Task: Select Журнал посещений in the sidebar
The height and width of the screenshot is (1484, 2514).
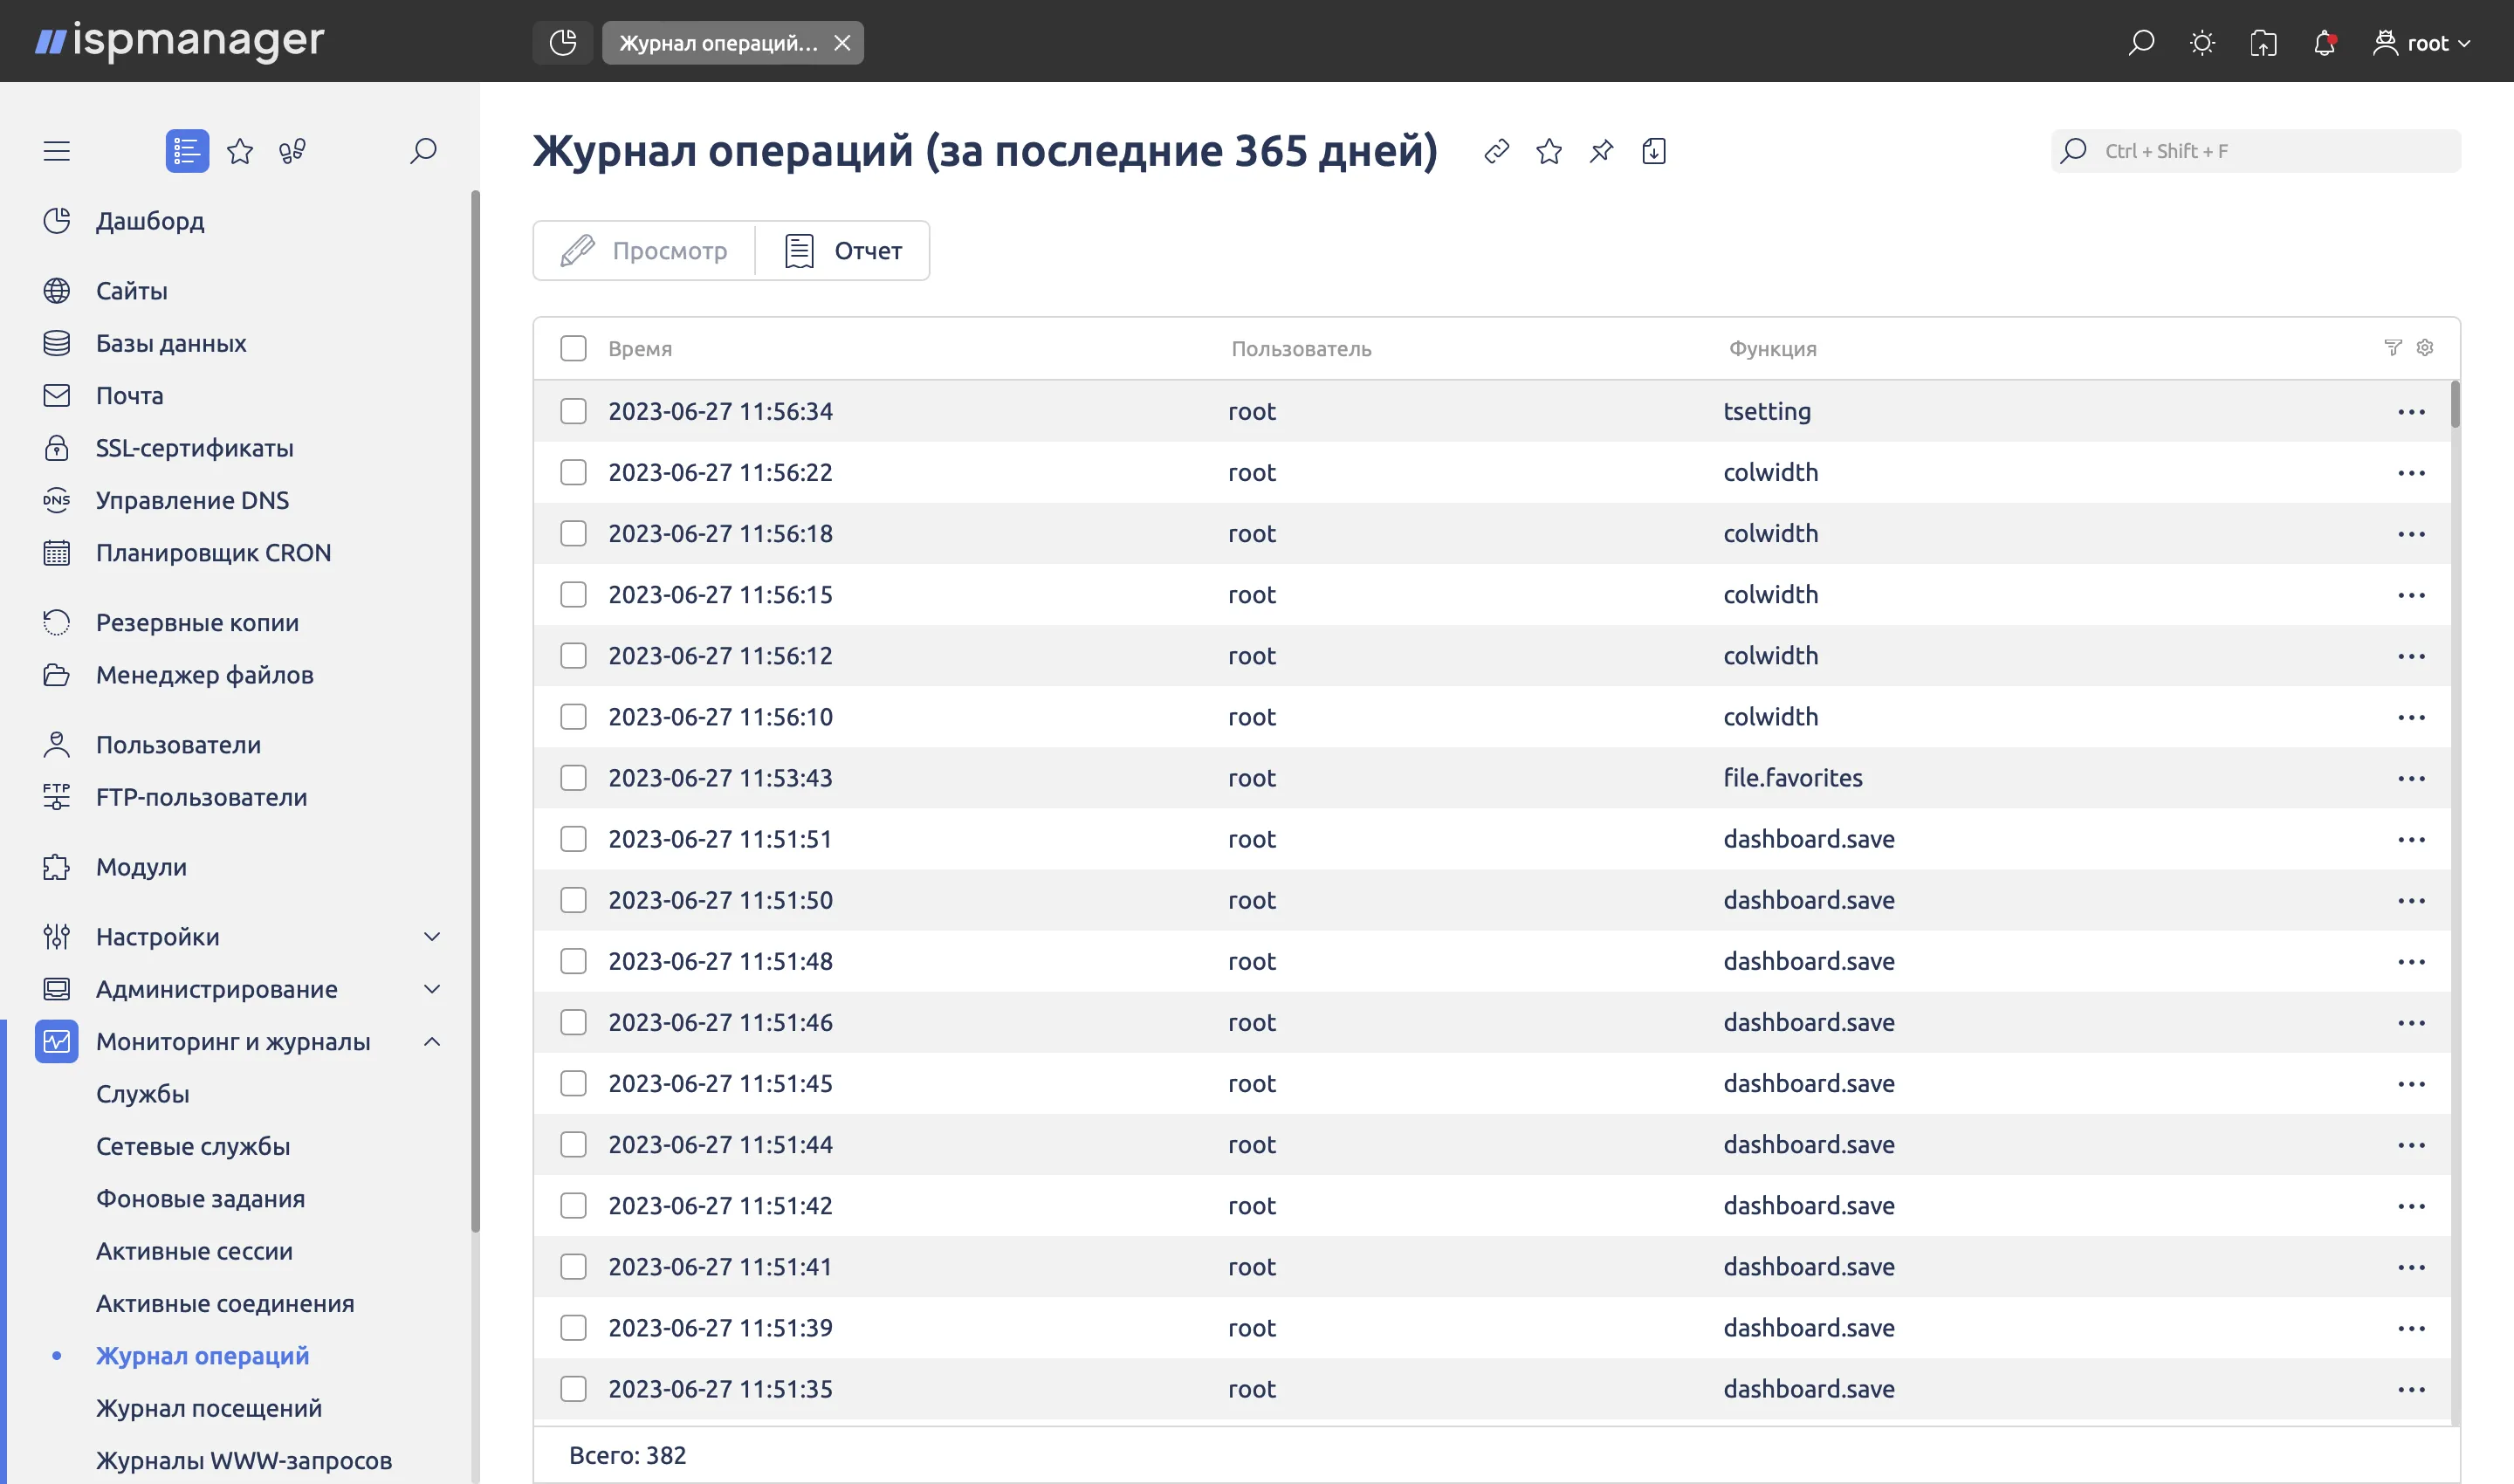Action: click(208, 1408)
